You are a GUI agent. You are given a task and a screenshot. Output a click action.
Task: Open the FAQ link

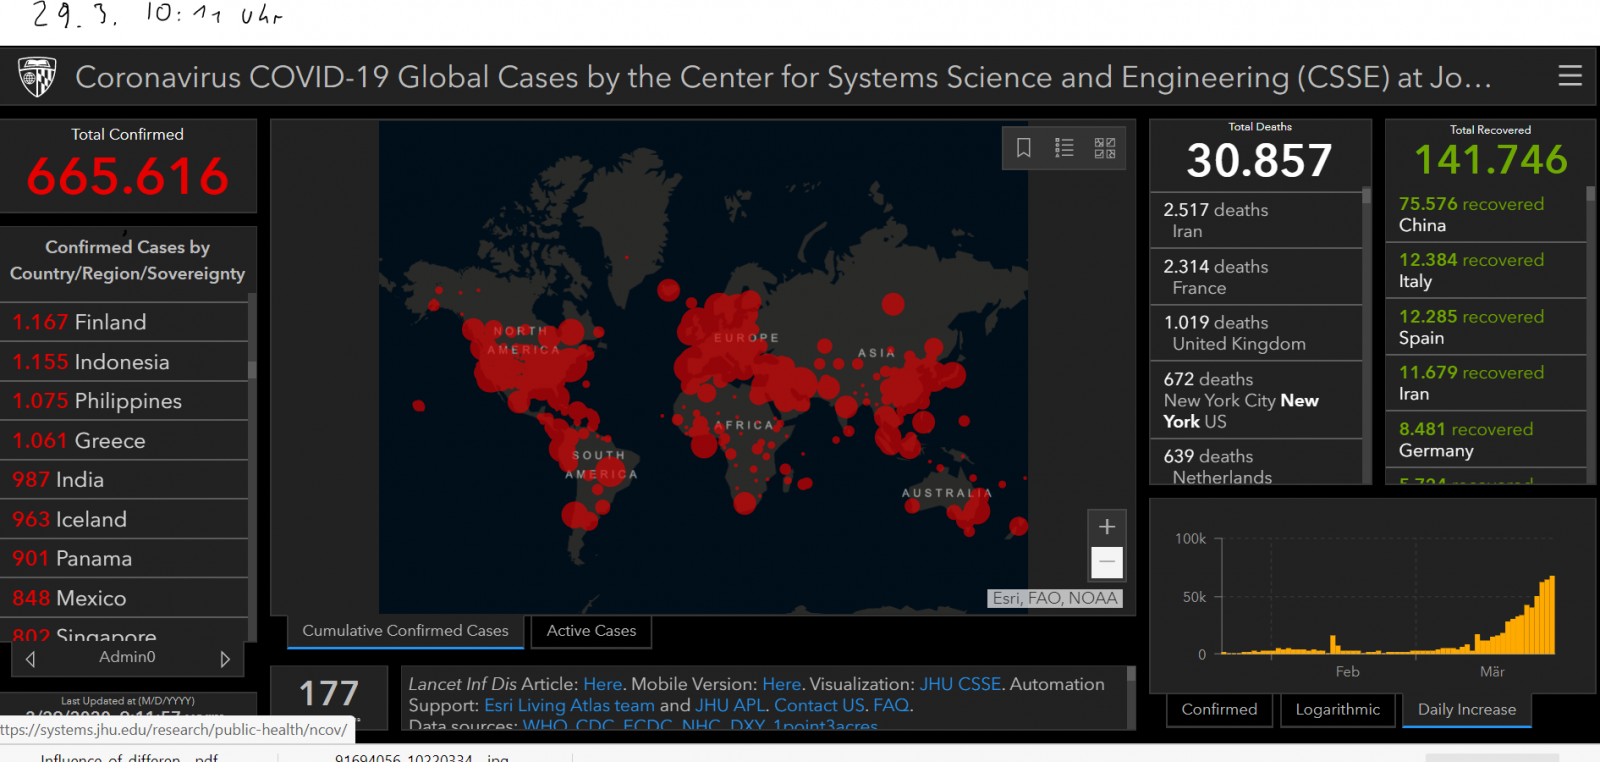(891, 705)
